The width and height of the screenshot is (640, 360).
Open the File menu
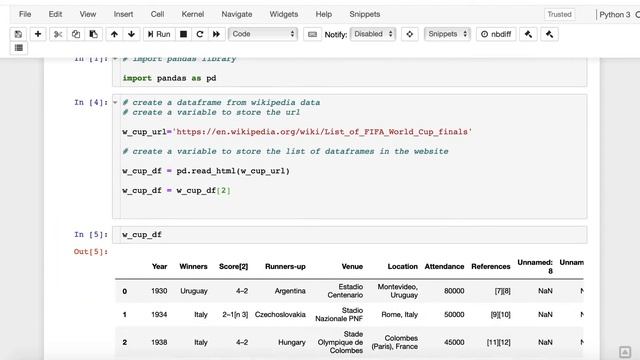(25, 14)
